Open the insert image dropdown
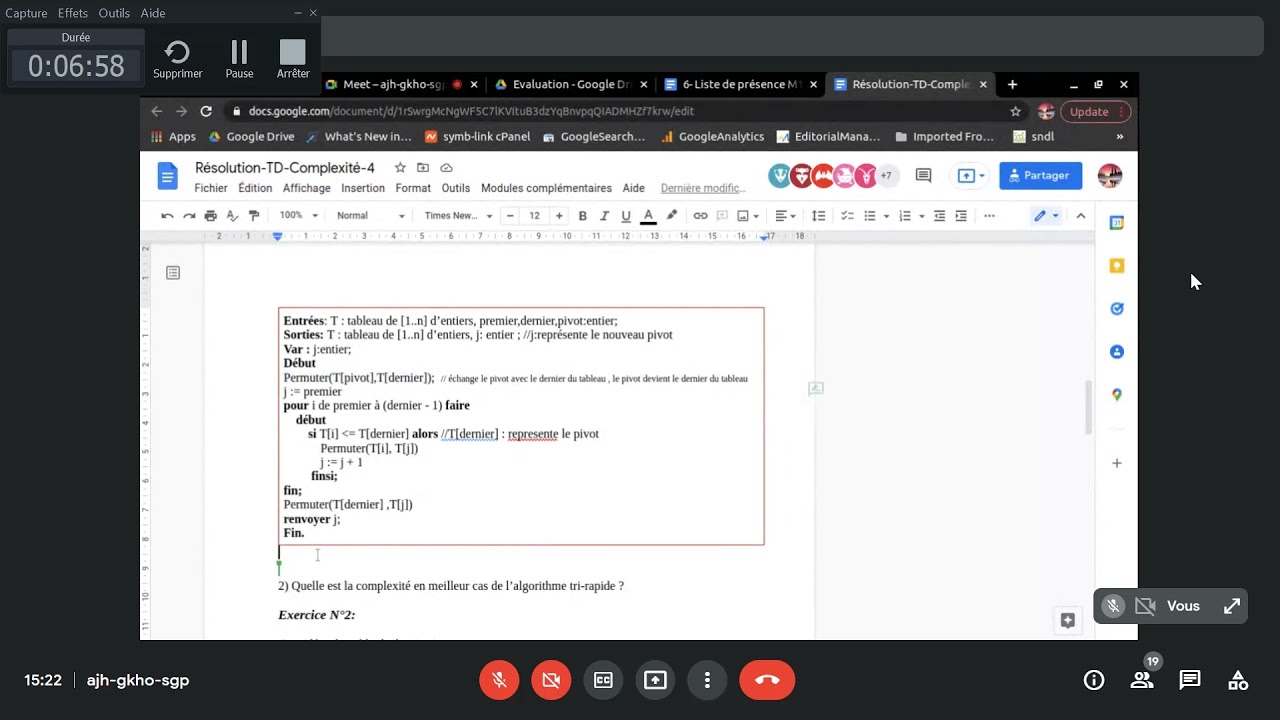Image resolution: width=1280 pixels, height=720 pixels. [747, 216]
